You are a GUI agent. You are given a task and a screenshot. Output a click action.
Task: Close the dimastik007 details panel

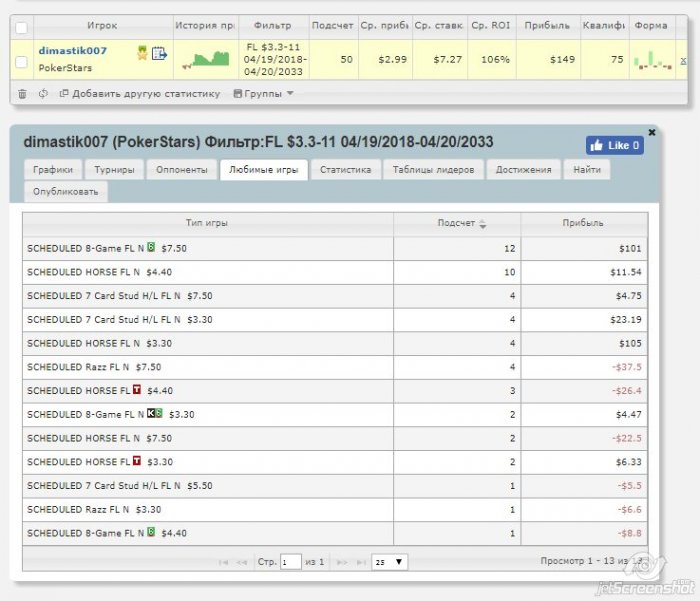tap(652, 132)
